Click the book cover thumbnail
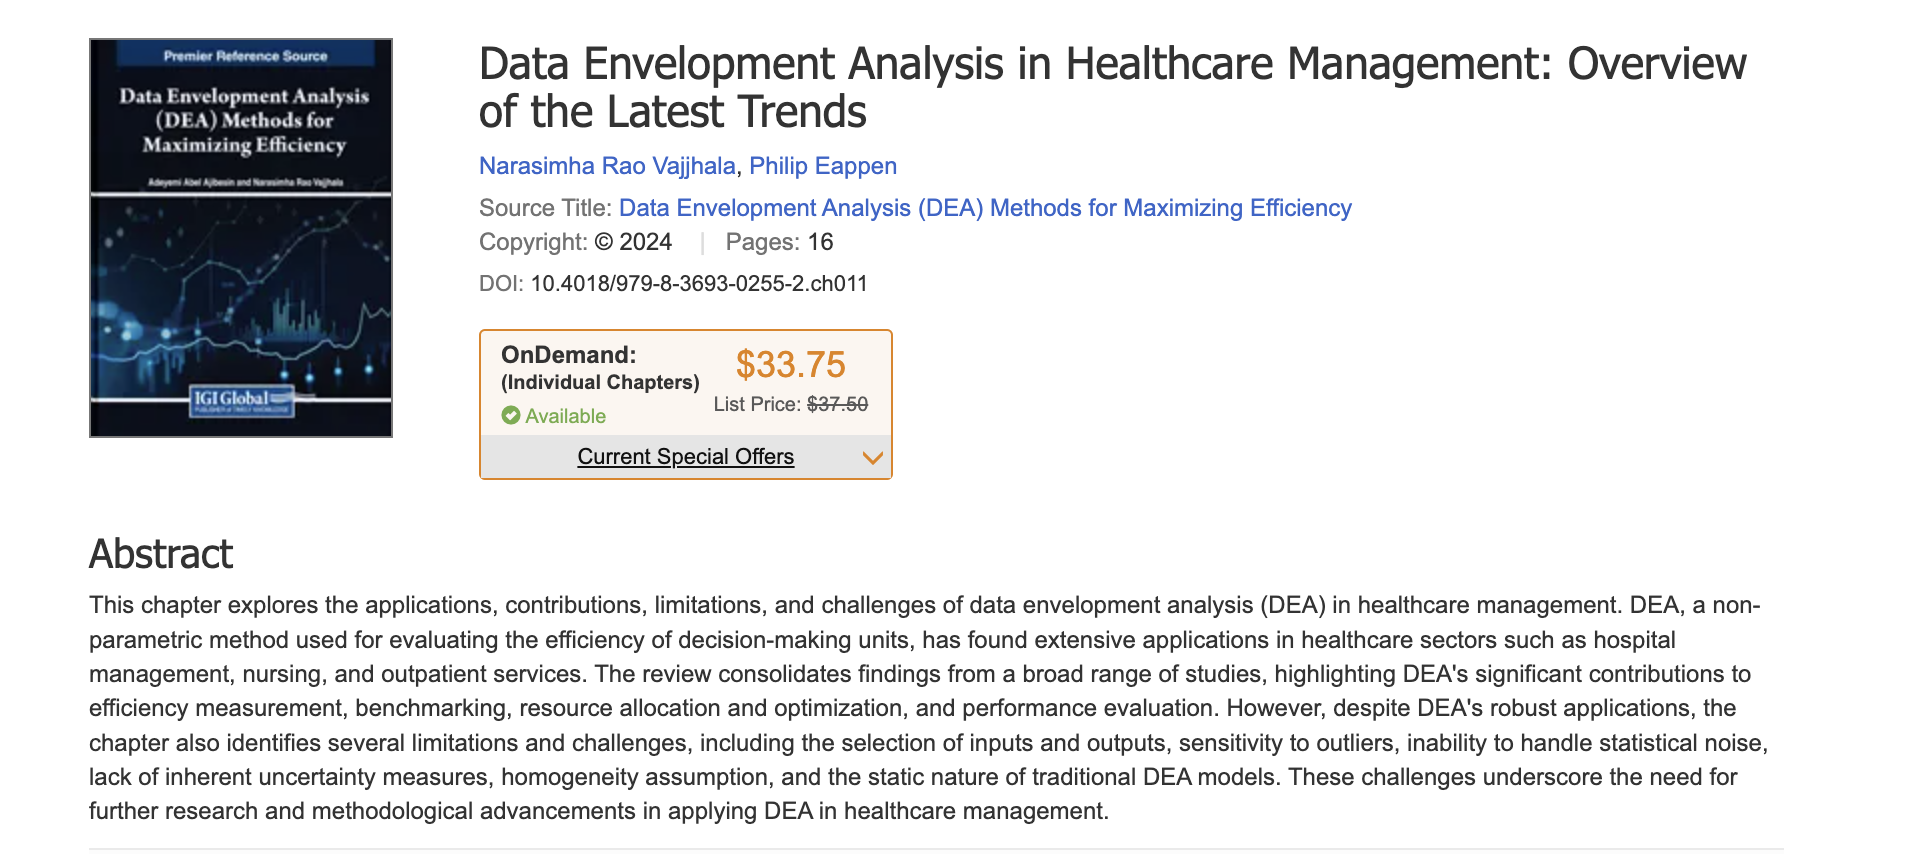The image size is (1926, 854). [241, 238]
